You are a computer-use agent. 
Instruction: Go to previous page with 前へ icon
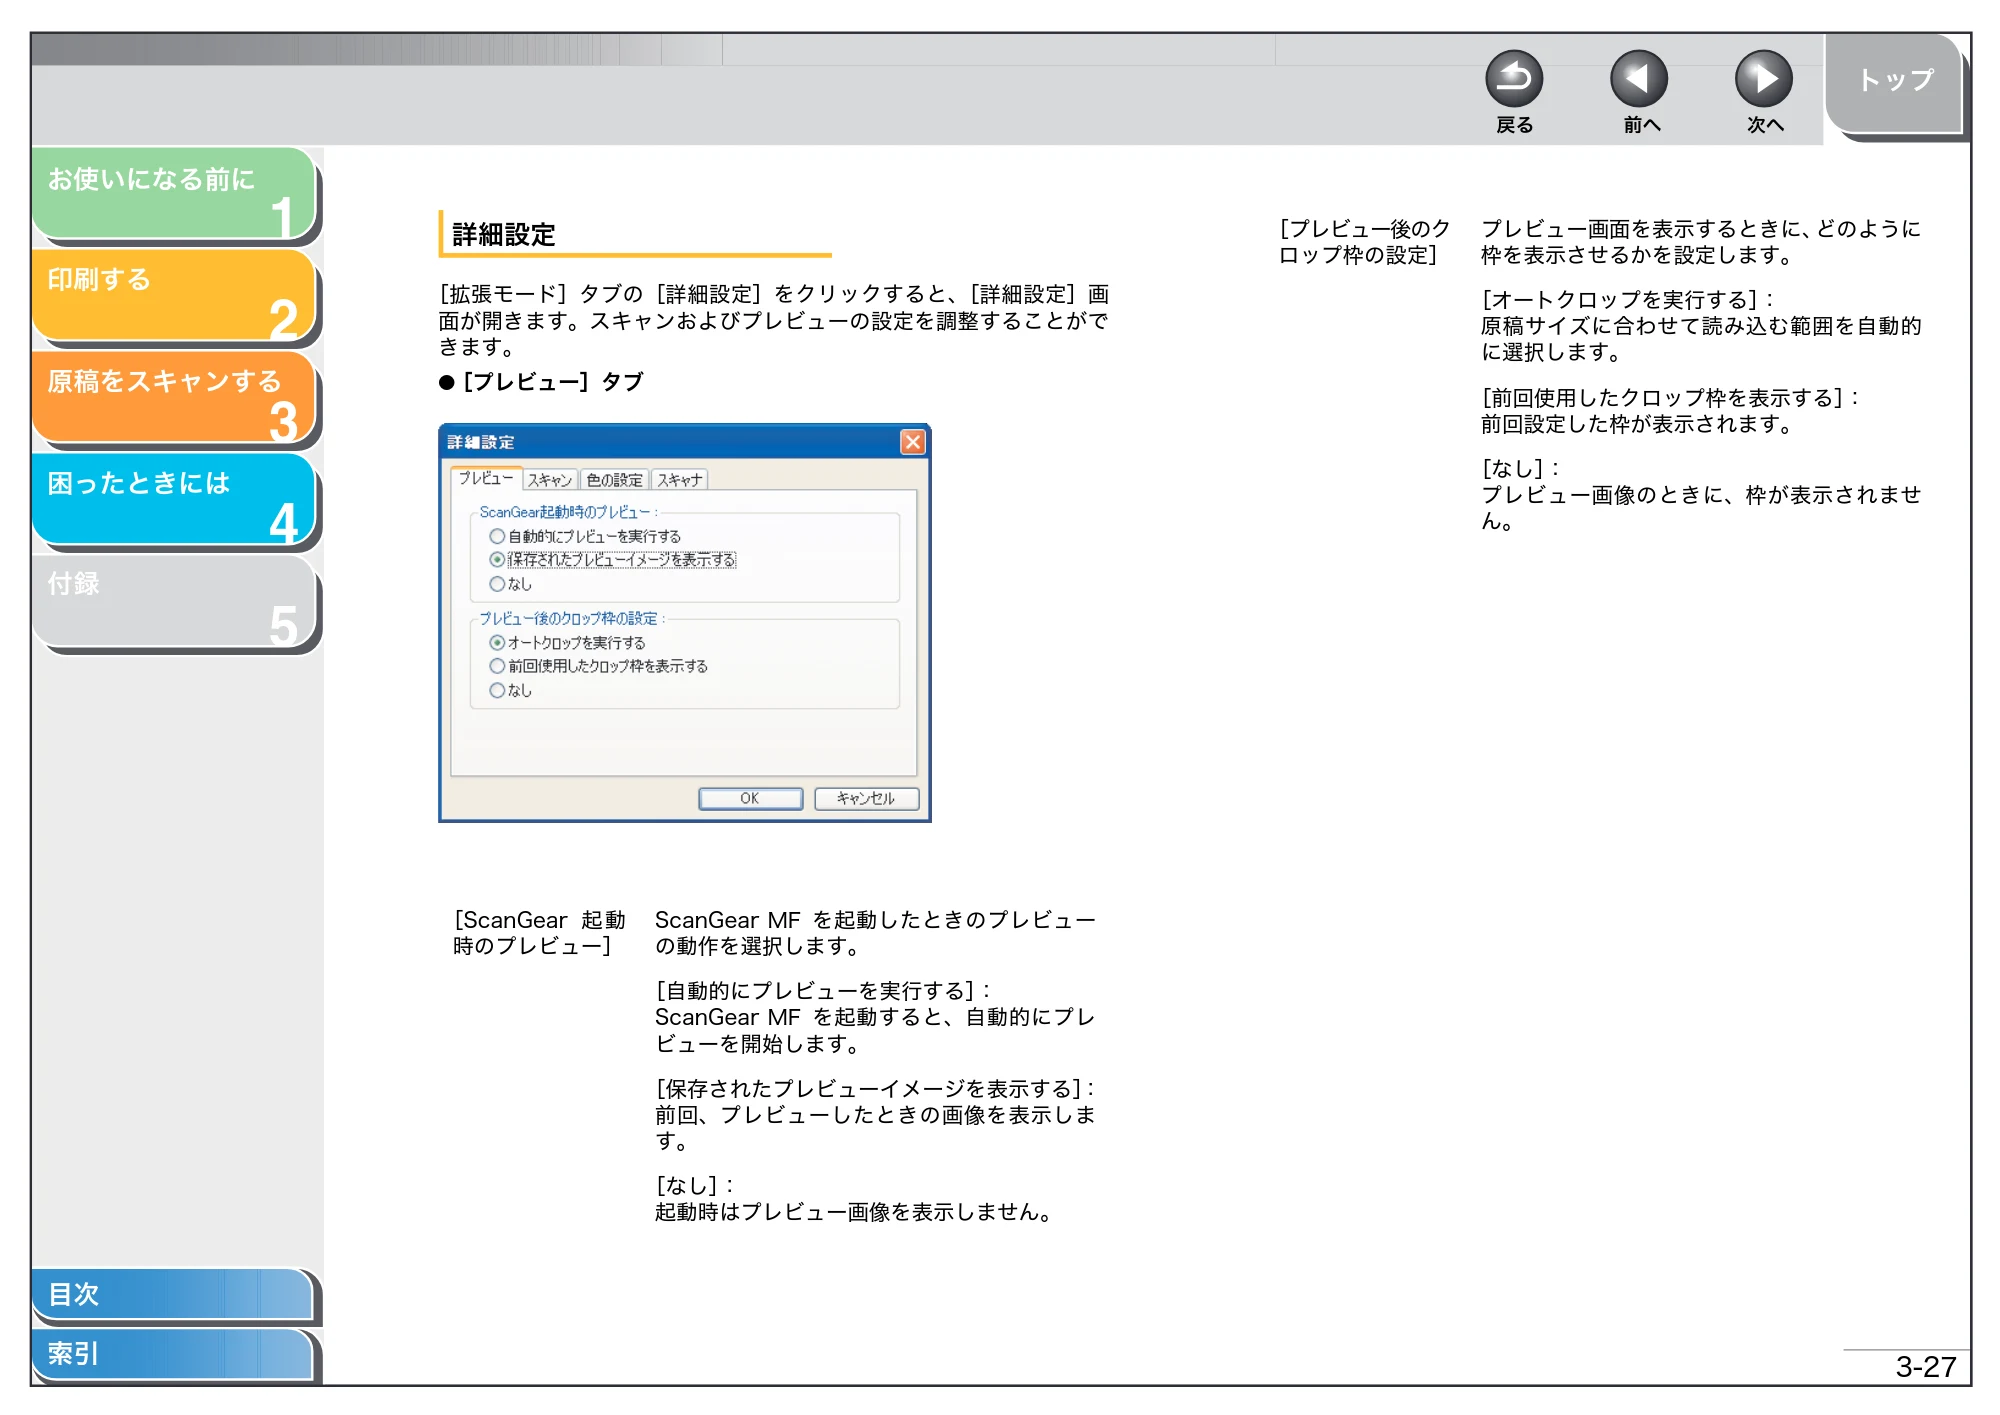click(1639, 79)
